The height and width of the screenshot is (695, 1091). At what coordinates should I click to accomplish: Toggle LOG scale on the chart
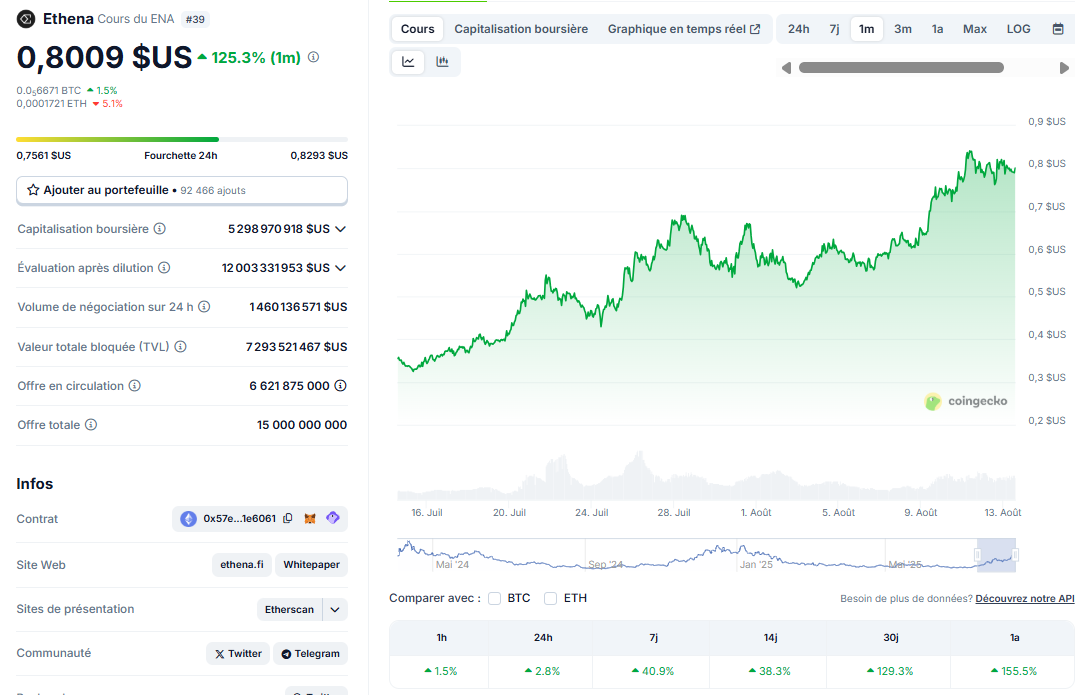[1019, 29]
